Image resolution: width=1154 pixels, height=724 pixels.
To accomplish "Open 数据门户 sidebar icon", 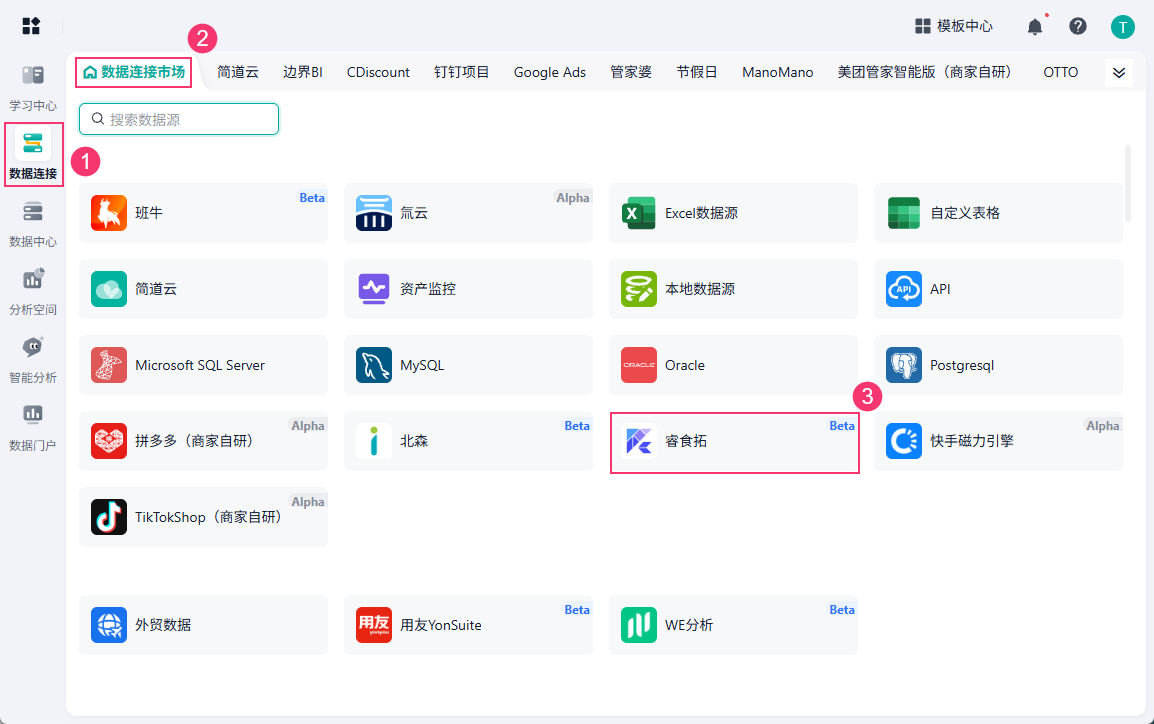I will coord(32,414).
